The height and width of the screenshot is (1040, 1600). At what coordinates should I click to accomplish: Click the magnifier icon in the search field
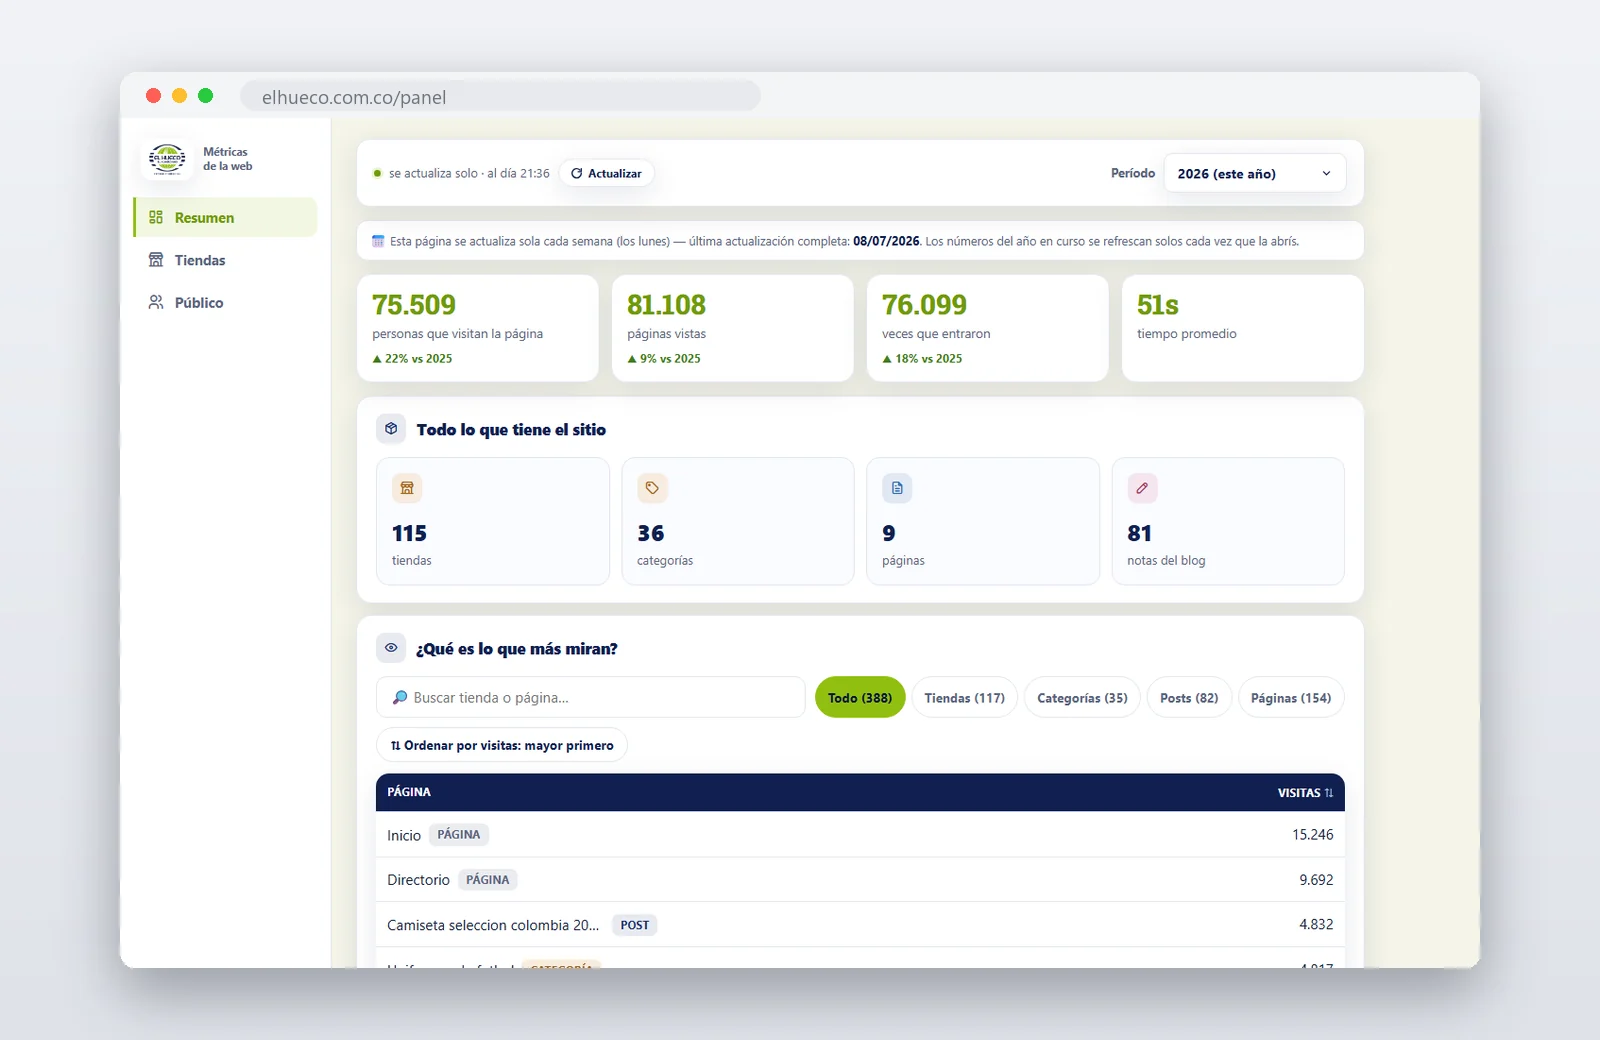pyautogui.click(x=400, y=697)
